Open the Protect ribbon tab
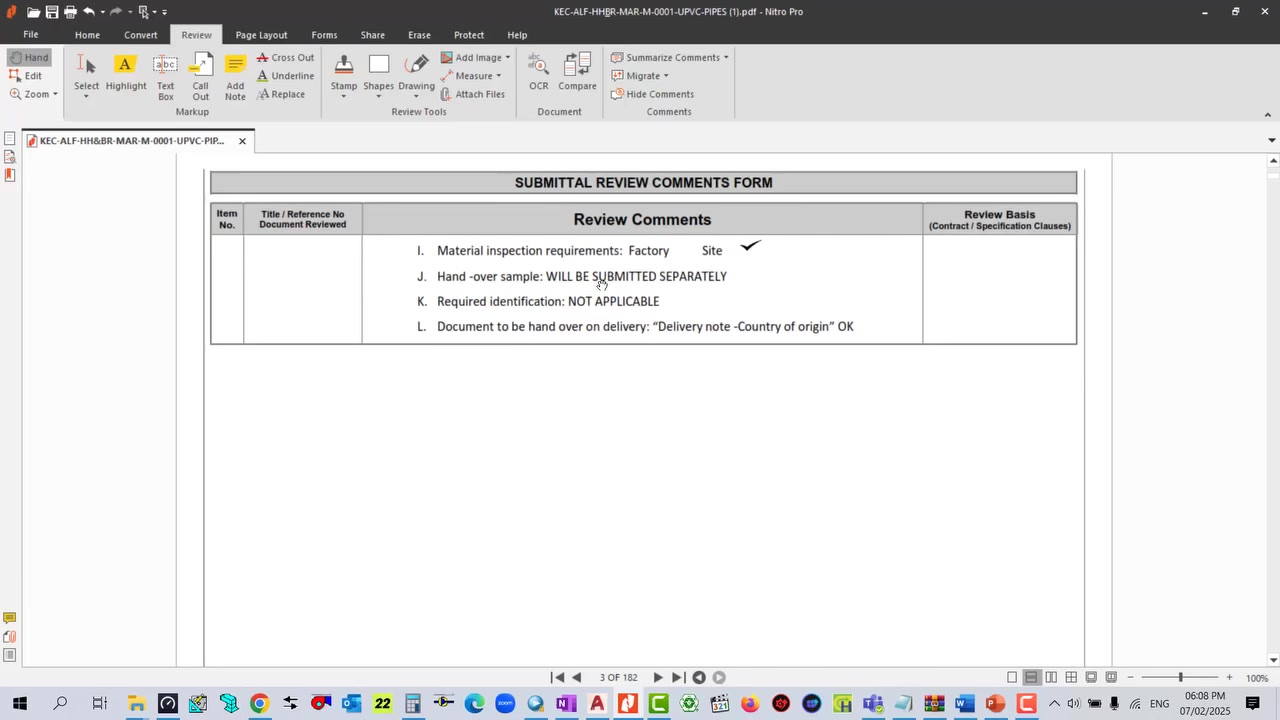Screen dimensions: 1280x720 [469, 35]
